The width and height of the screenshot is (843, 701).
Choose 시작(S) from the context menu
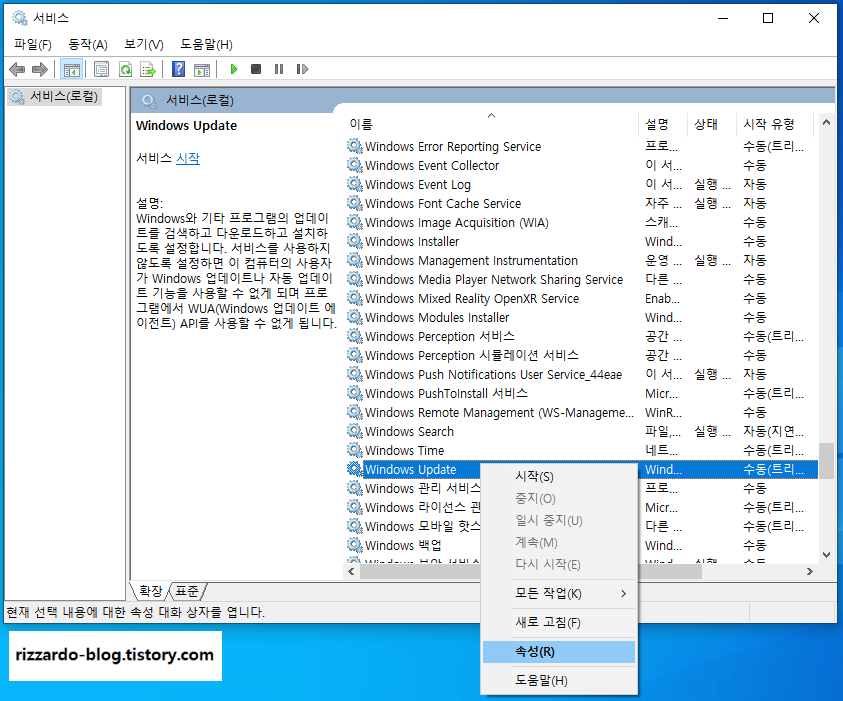(x=559, y=476)
